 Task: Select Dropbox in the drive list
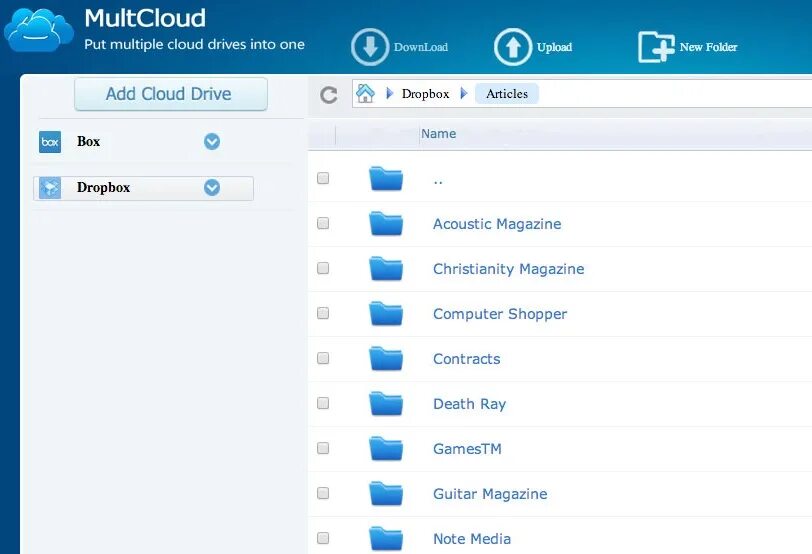pyautogui.click(x=104, y=187)
